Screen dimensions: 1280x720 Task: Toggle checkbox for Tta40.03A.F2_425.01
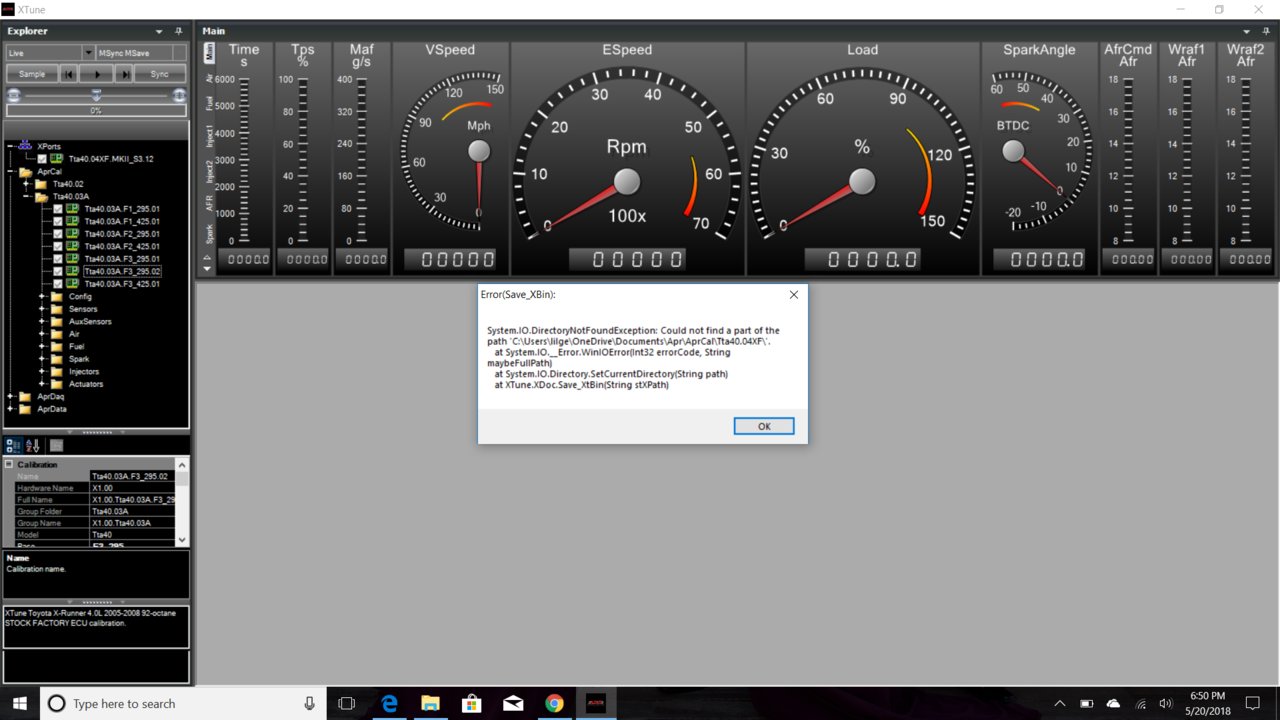(x=58, y=246)
